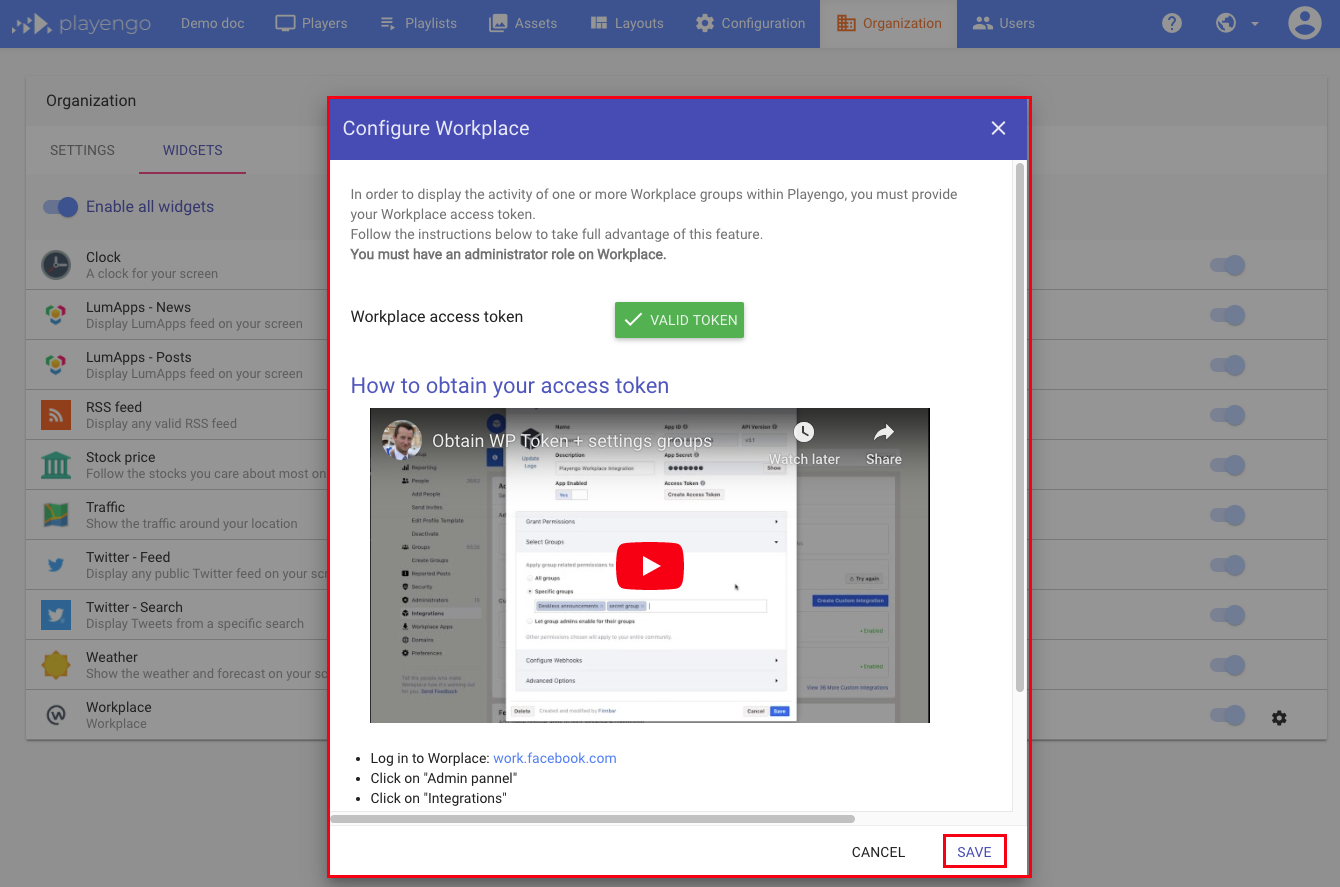Click the Clock widget icon

[x=56, y=265]
